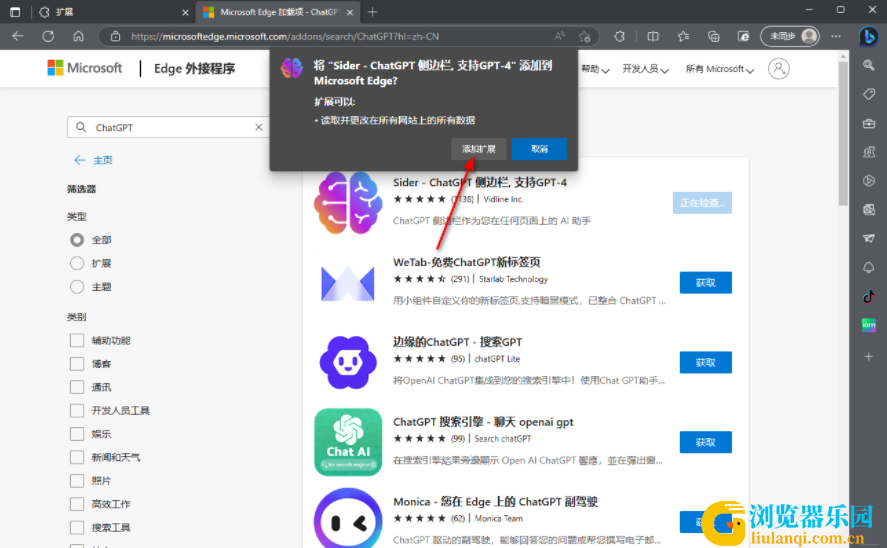
Task: Open a new browser tab
Action: coord(372,12)
